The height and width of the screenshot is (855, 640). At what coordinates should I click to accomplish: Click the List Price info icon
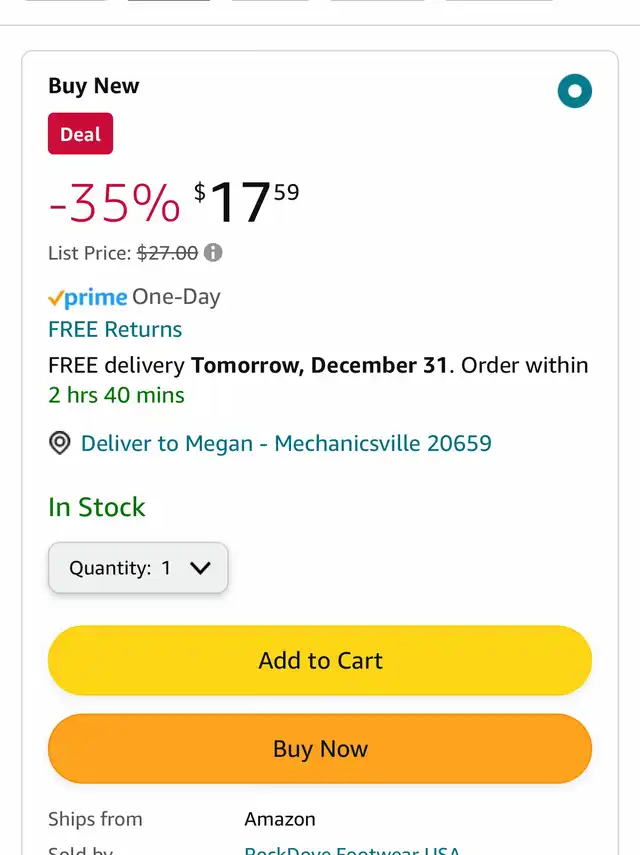point(213,253)
